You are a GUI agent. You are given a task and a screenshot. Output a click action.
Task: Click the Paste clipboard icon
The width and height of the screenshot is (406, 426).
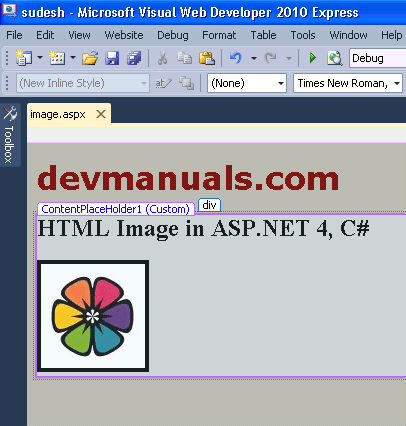click(207, 58)
